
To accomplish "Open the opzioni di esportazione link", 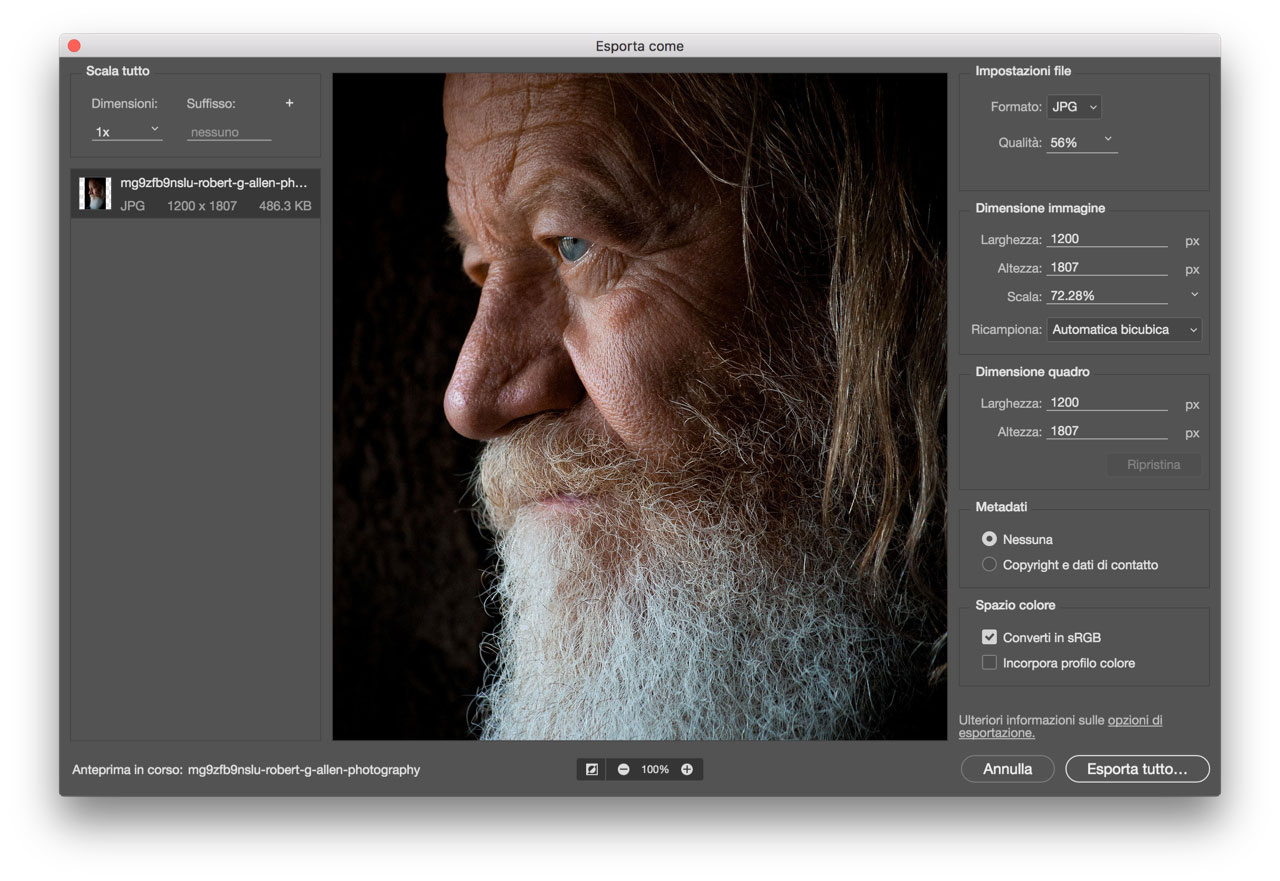I will point(1061,726).
